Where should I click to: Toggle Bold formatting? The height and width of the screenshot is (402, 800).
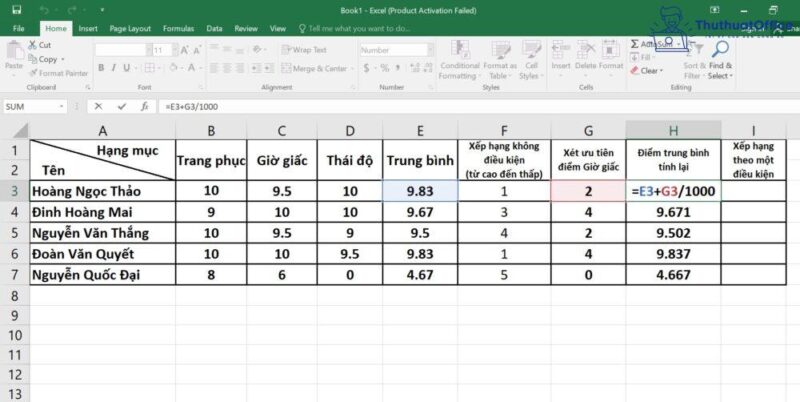[101, 67]
